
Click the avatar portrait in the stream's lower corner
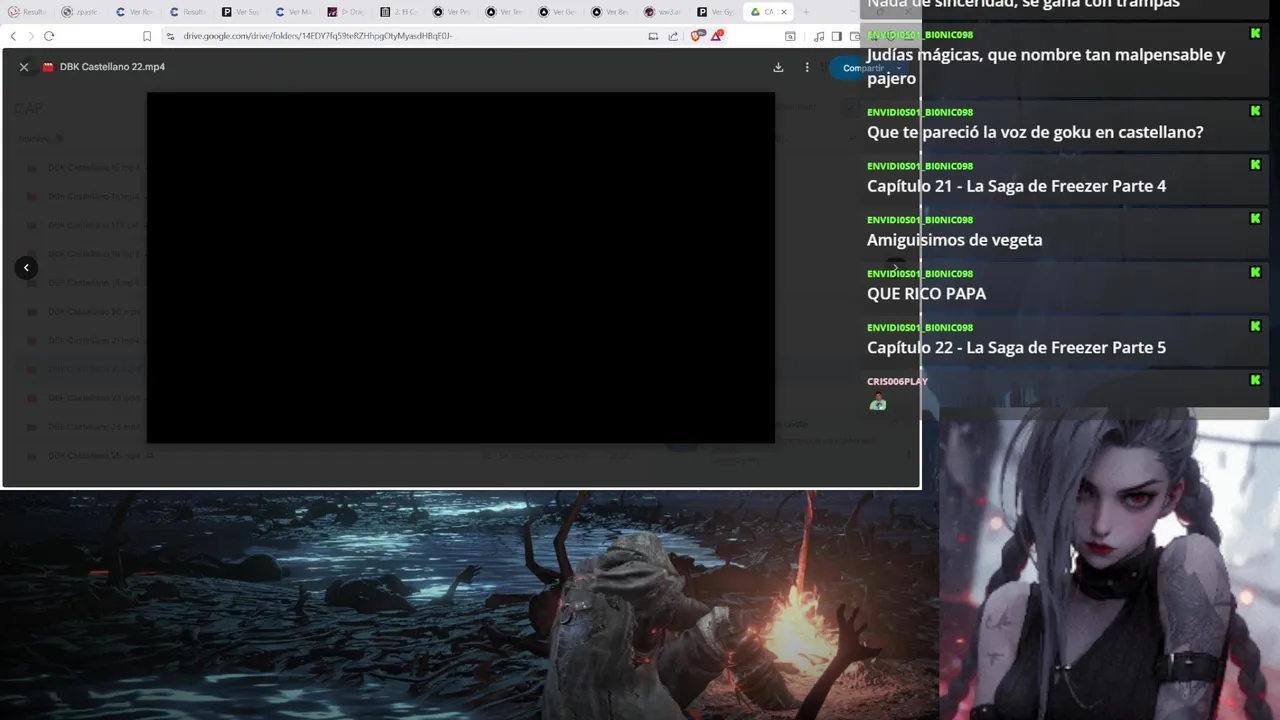(1109, 564)
